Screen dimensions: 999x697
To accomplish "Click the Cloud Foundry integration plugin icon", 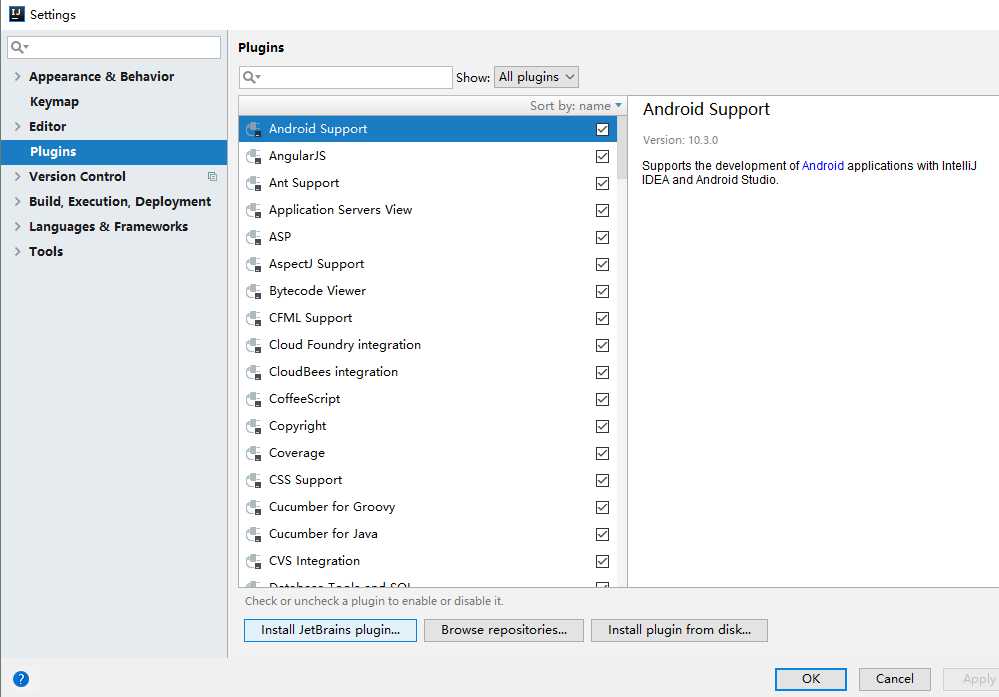I will [x=254, y=345].
